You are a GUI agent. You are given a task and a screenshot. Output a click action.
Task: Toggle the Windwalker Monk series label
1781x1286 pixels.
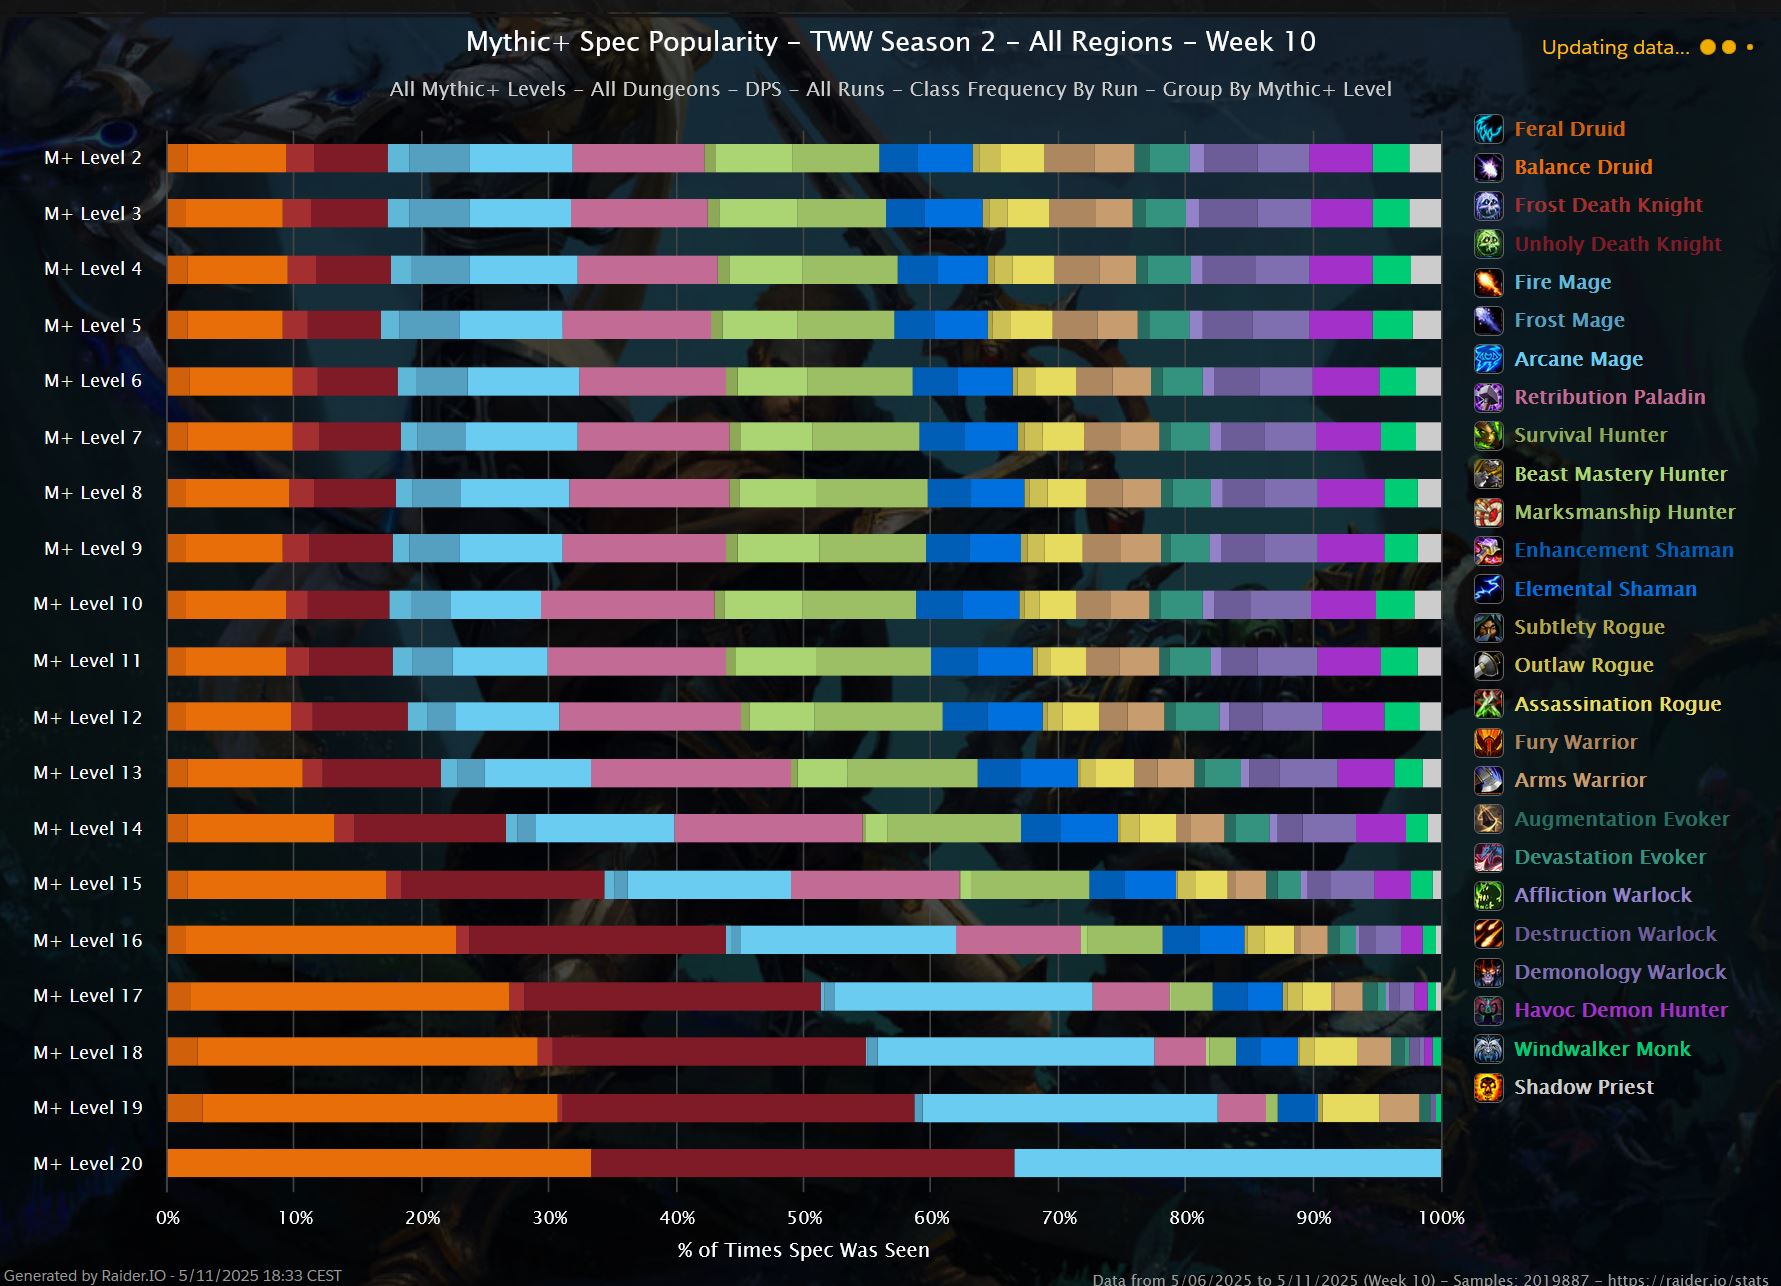click(1602, 1049)
